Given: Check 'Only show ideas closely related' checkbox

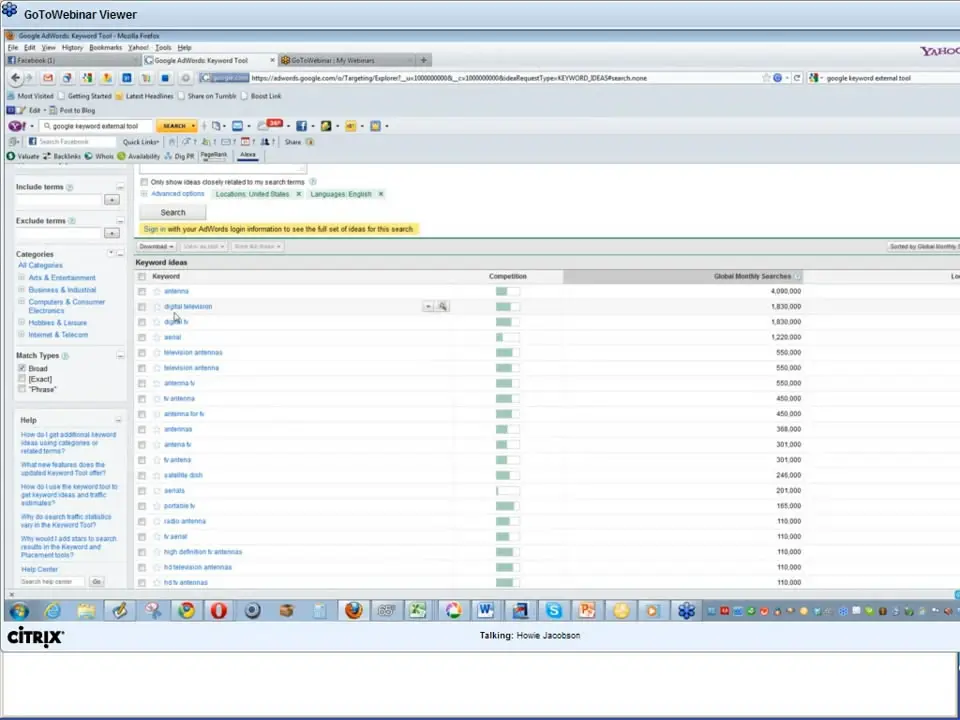Looking at the screenshot, I should [144, 182].
